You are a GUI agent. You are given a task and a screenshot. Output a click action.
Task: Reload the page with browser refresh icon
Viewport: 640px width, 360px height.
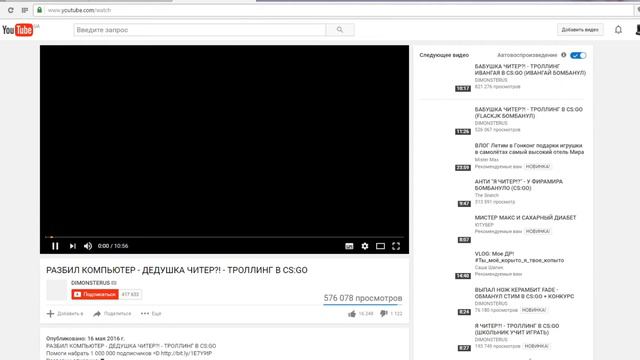[11, 10]
